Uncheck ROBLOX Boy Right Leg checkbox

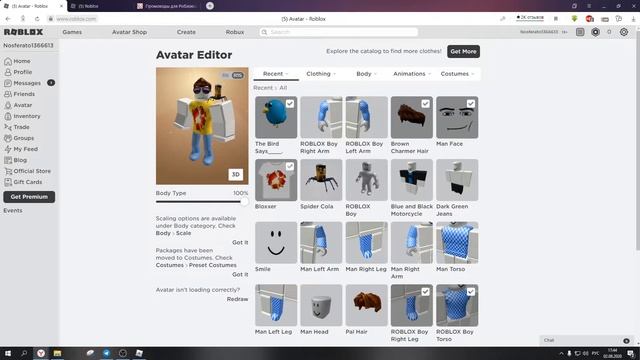point(425,292)
